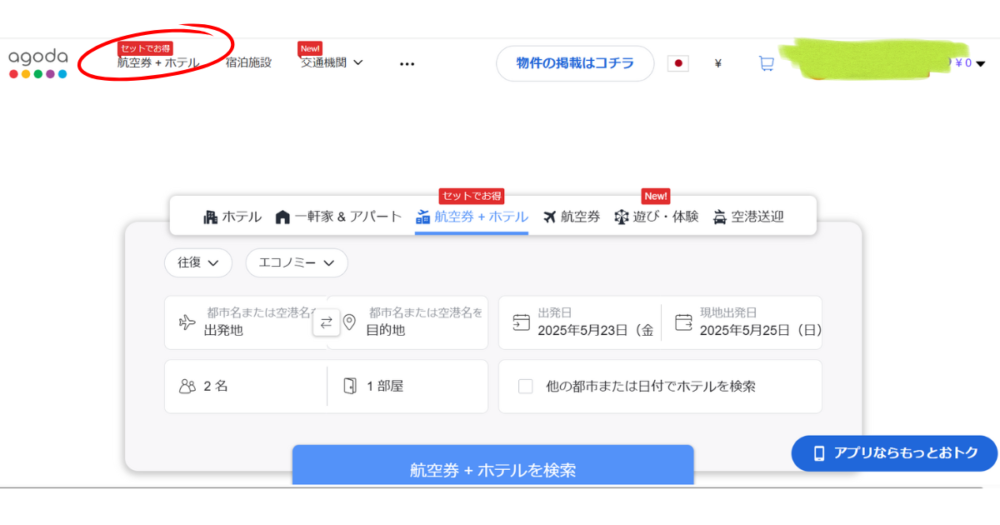Open the 出発日 date picker
Screen dimensions: 1000x525
click(x=580, y=322)
